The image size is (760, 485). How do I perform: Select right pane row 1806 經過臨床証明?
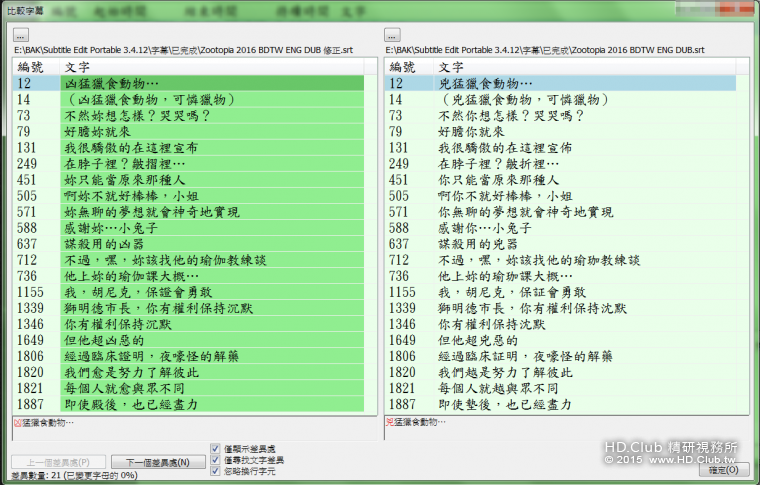[561, 356]
